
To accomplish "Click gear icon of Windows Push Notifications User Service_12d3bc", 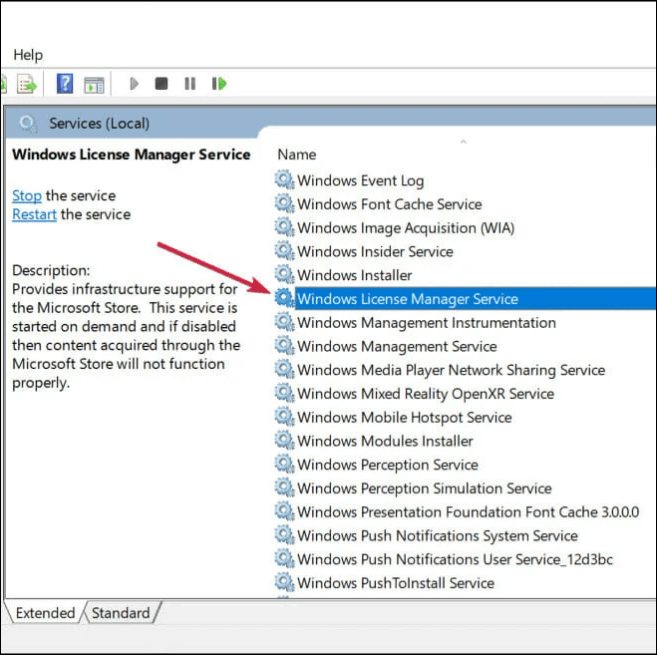I will click(x=285, y=559).
